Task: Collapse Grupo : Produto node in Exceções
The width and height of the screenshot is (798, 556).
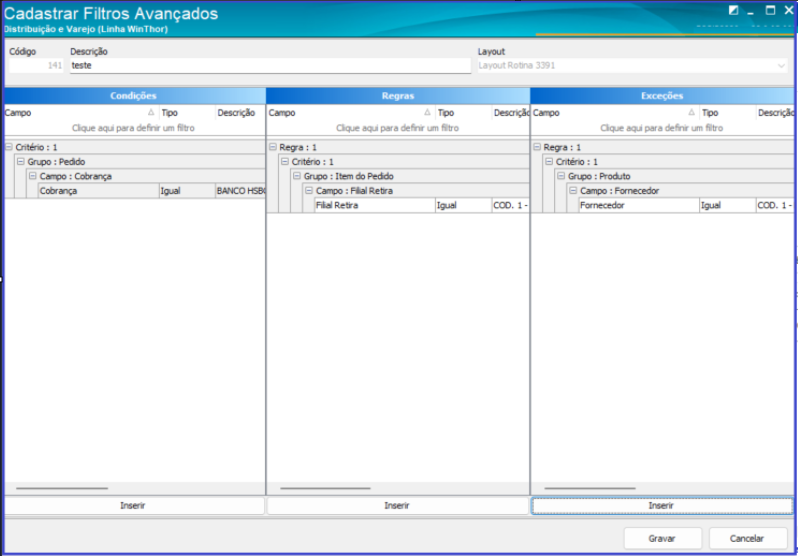Action: [x=561, y=176]
